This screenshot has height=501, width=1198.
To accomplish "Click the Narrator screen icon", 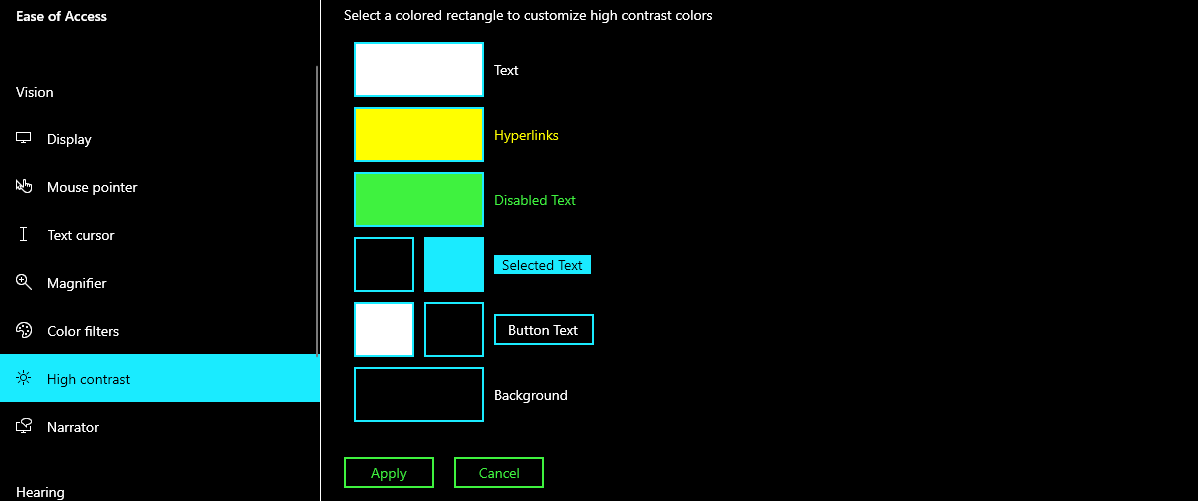I will 24,426.
